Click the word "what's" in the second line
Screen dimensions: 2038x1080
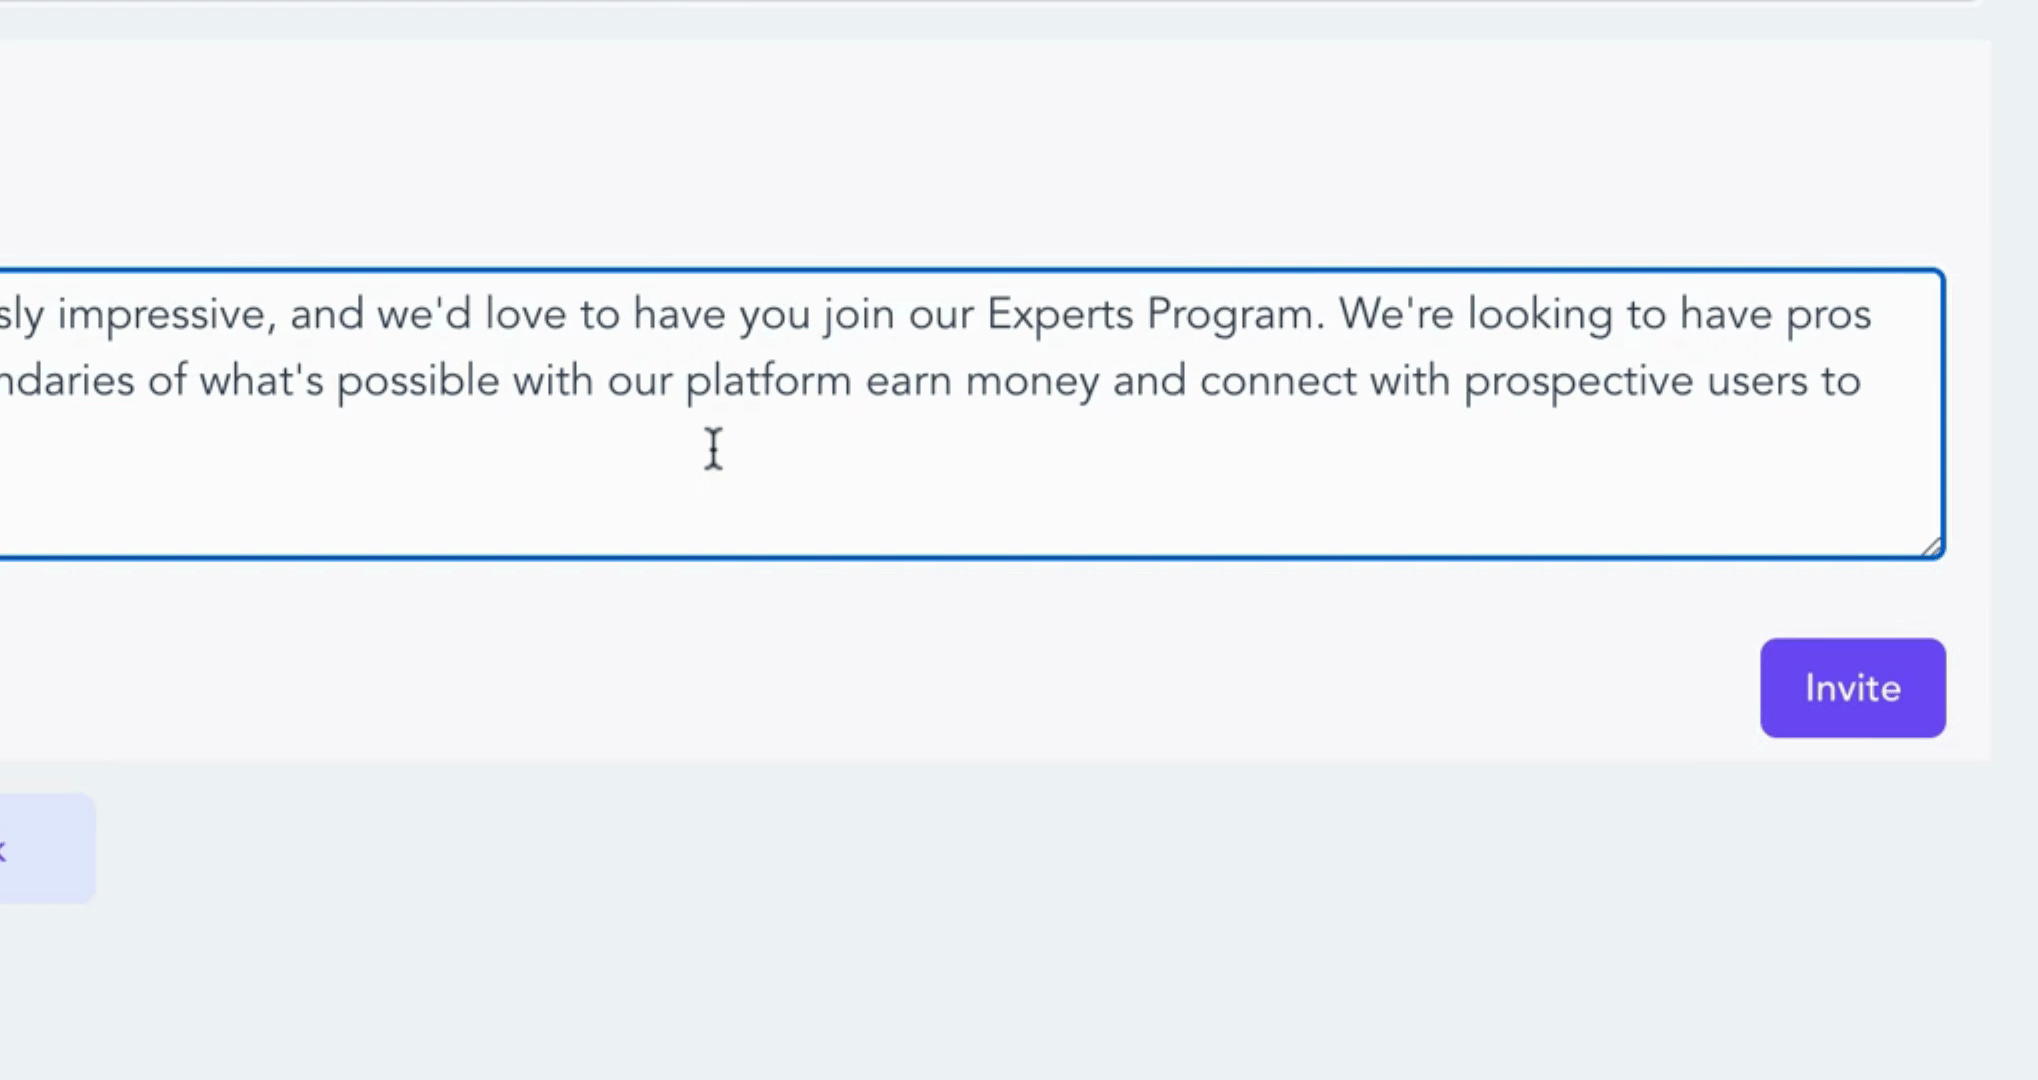pos(261,382)
